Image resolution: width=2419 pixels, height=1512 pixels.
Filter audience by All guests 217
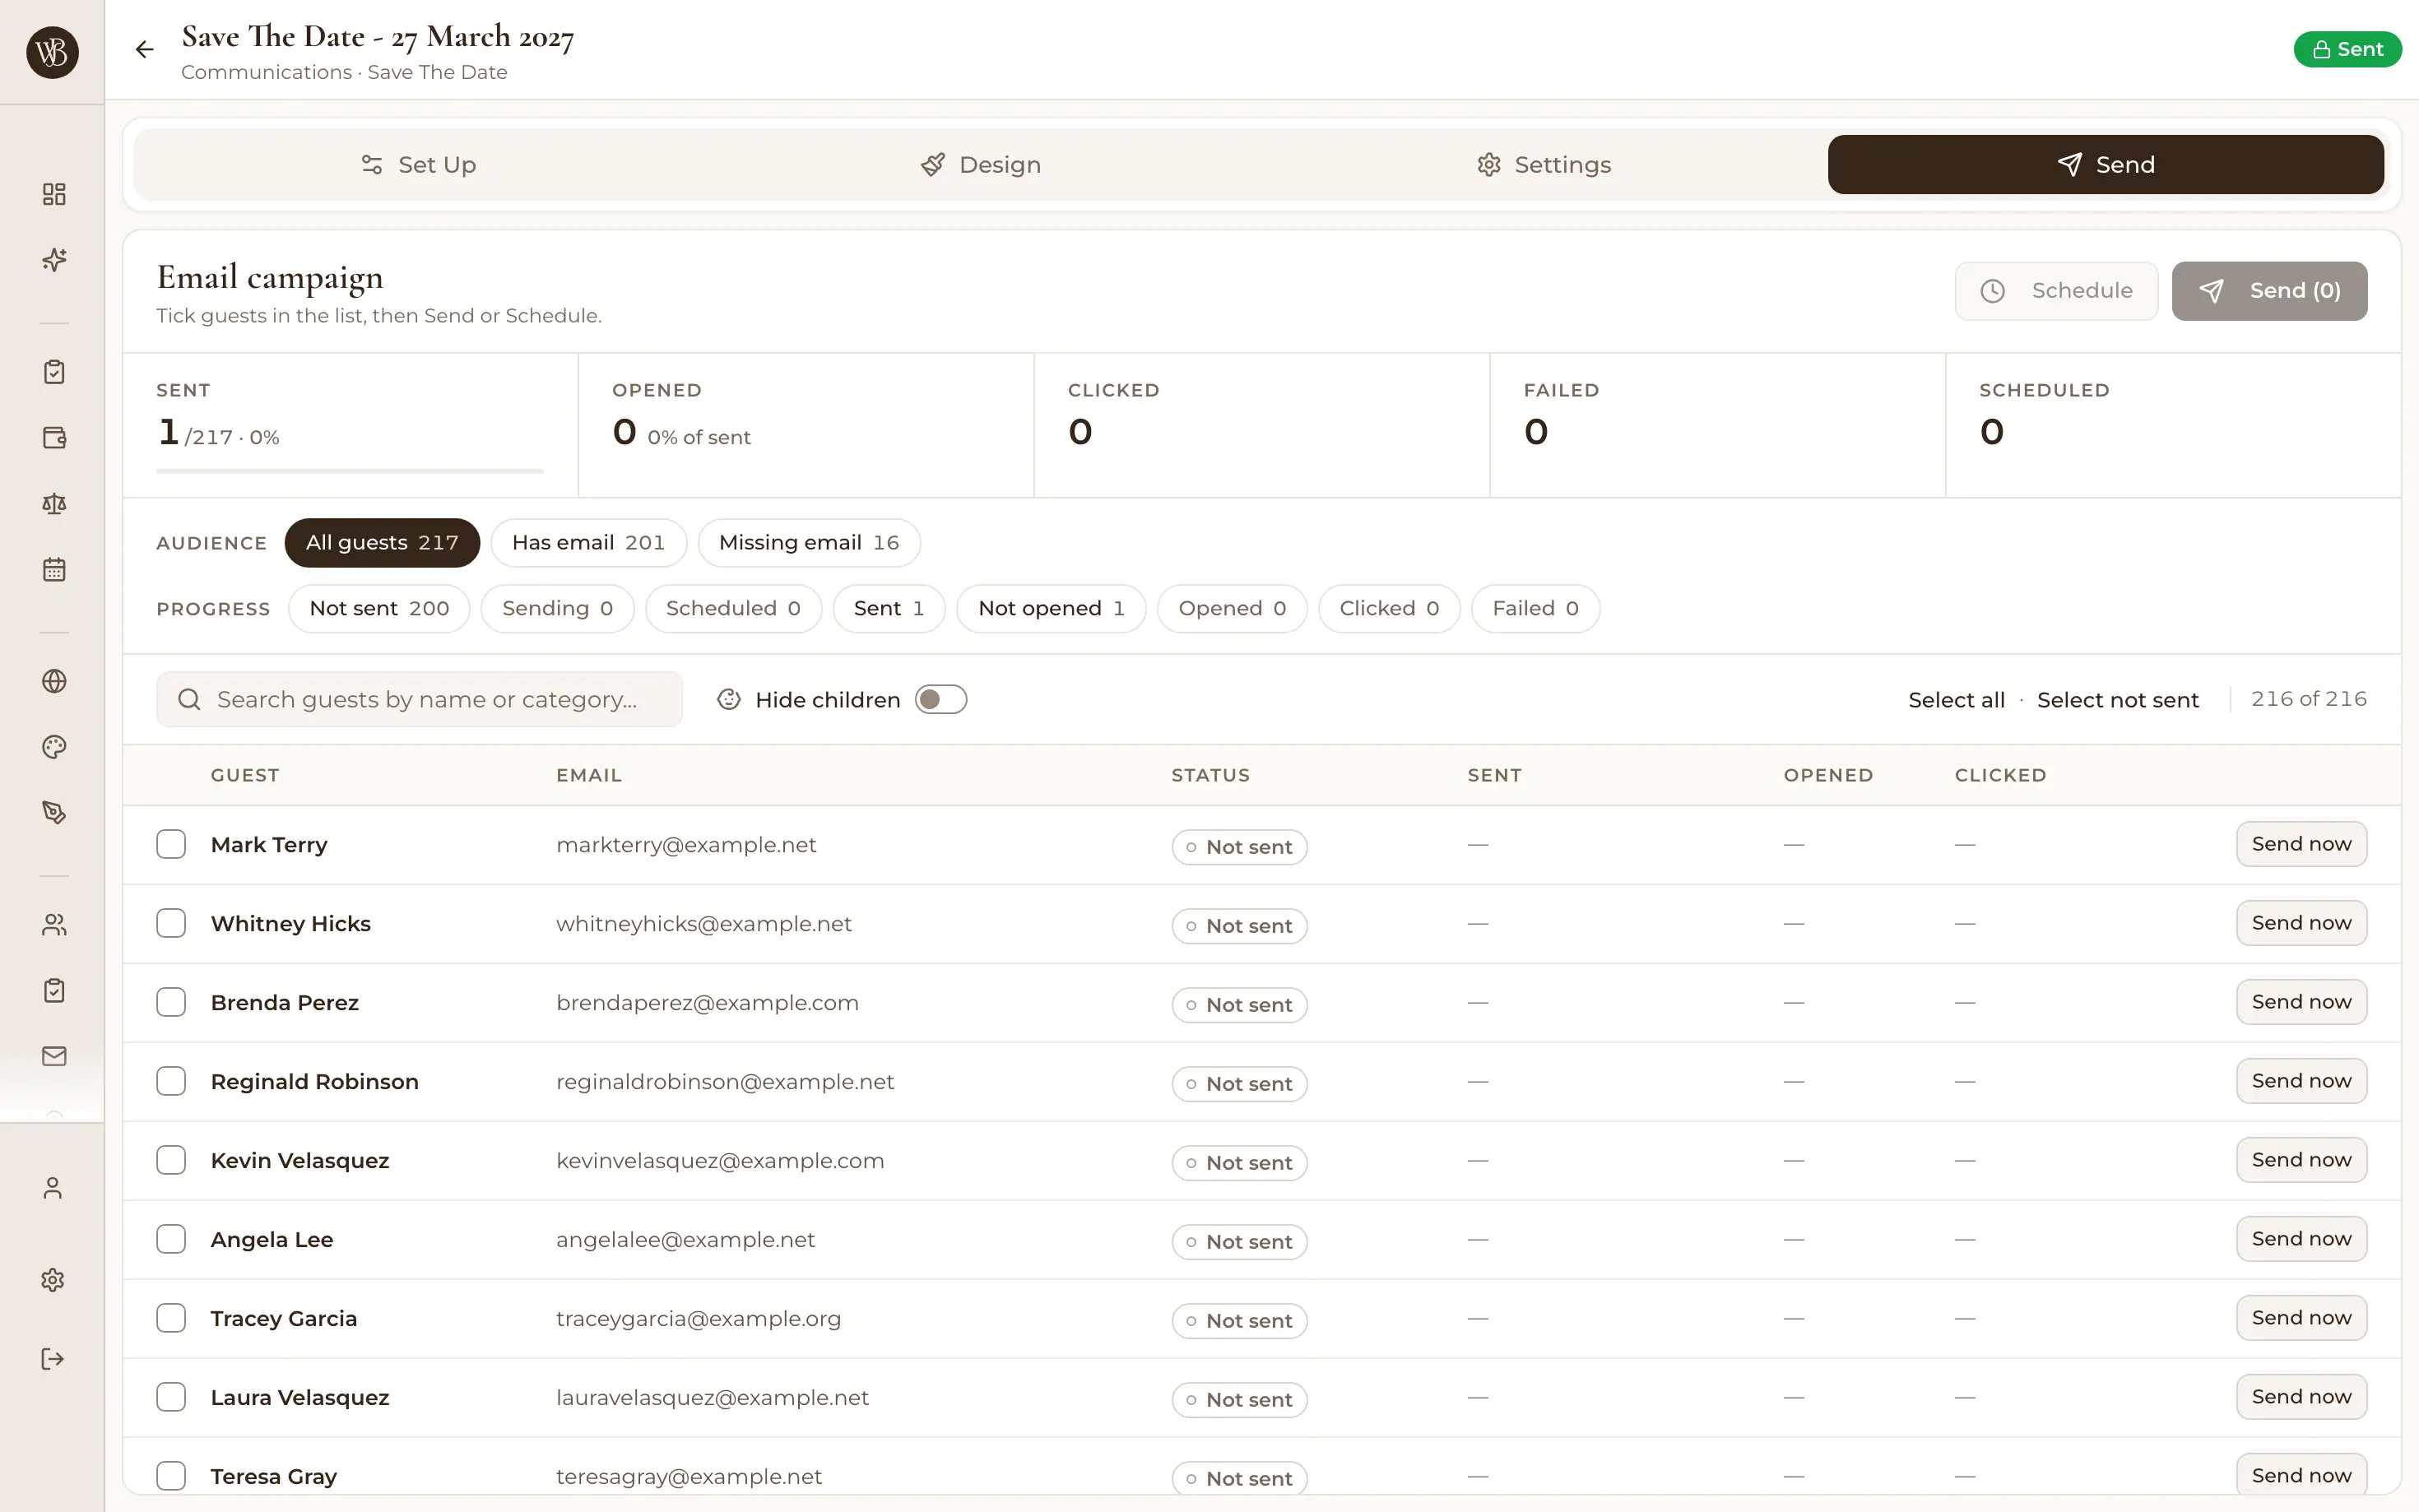click(382, 542)
